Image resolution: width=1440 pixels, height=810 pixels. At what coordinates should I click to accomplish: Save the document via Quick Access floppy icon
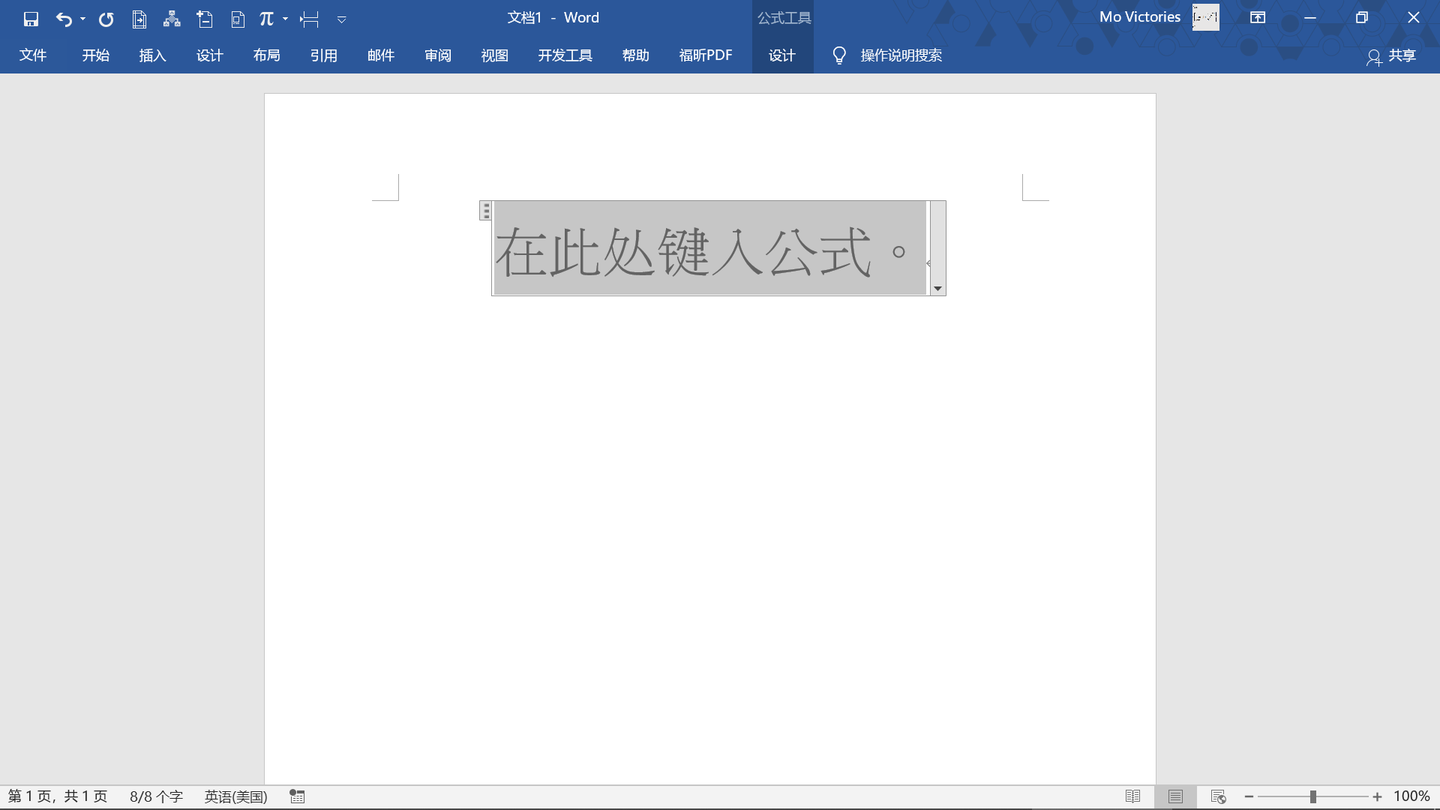click(31, 19)
